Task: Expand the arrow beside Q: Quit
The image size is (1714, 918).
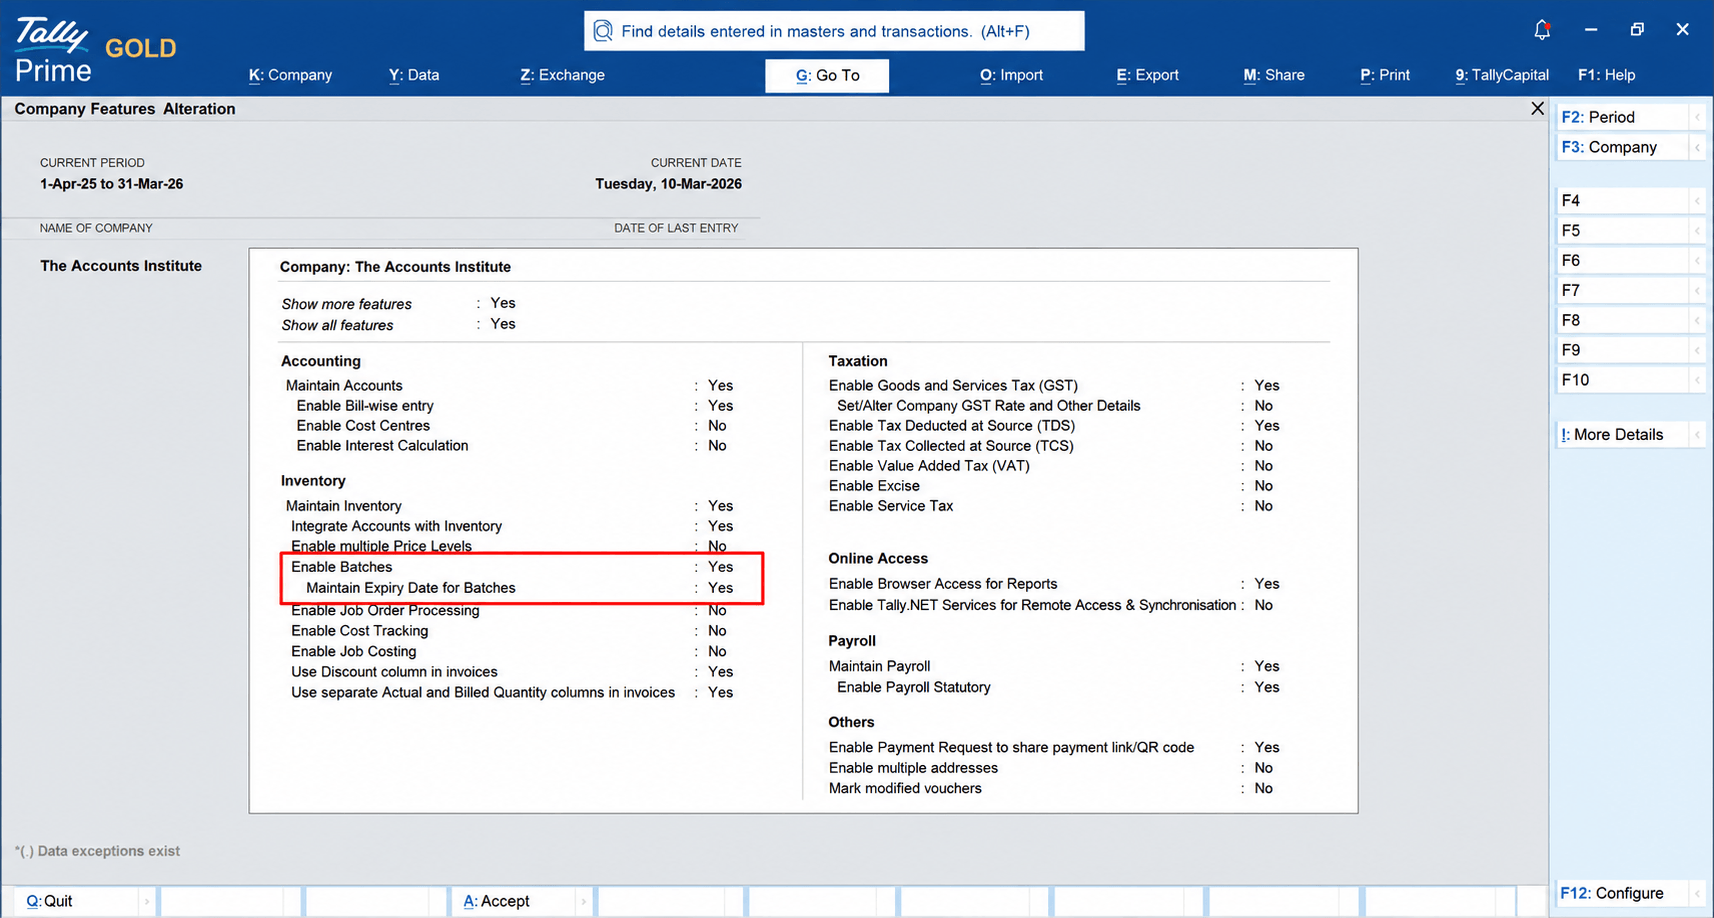Action: coord(146,901)
